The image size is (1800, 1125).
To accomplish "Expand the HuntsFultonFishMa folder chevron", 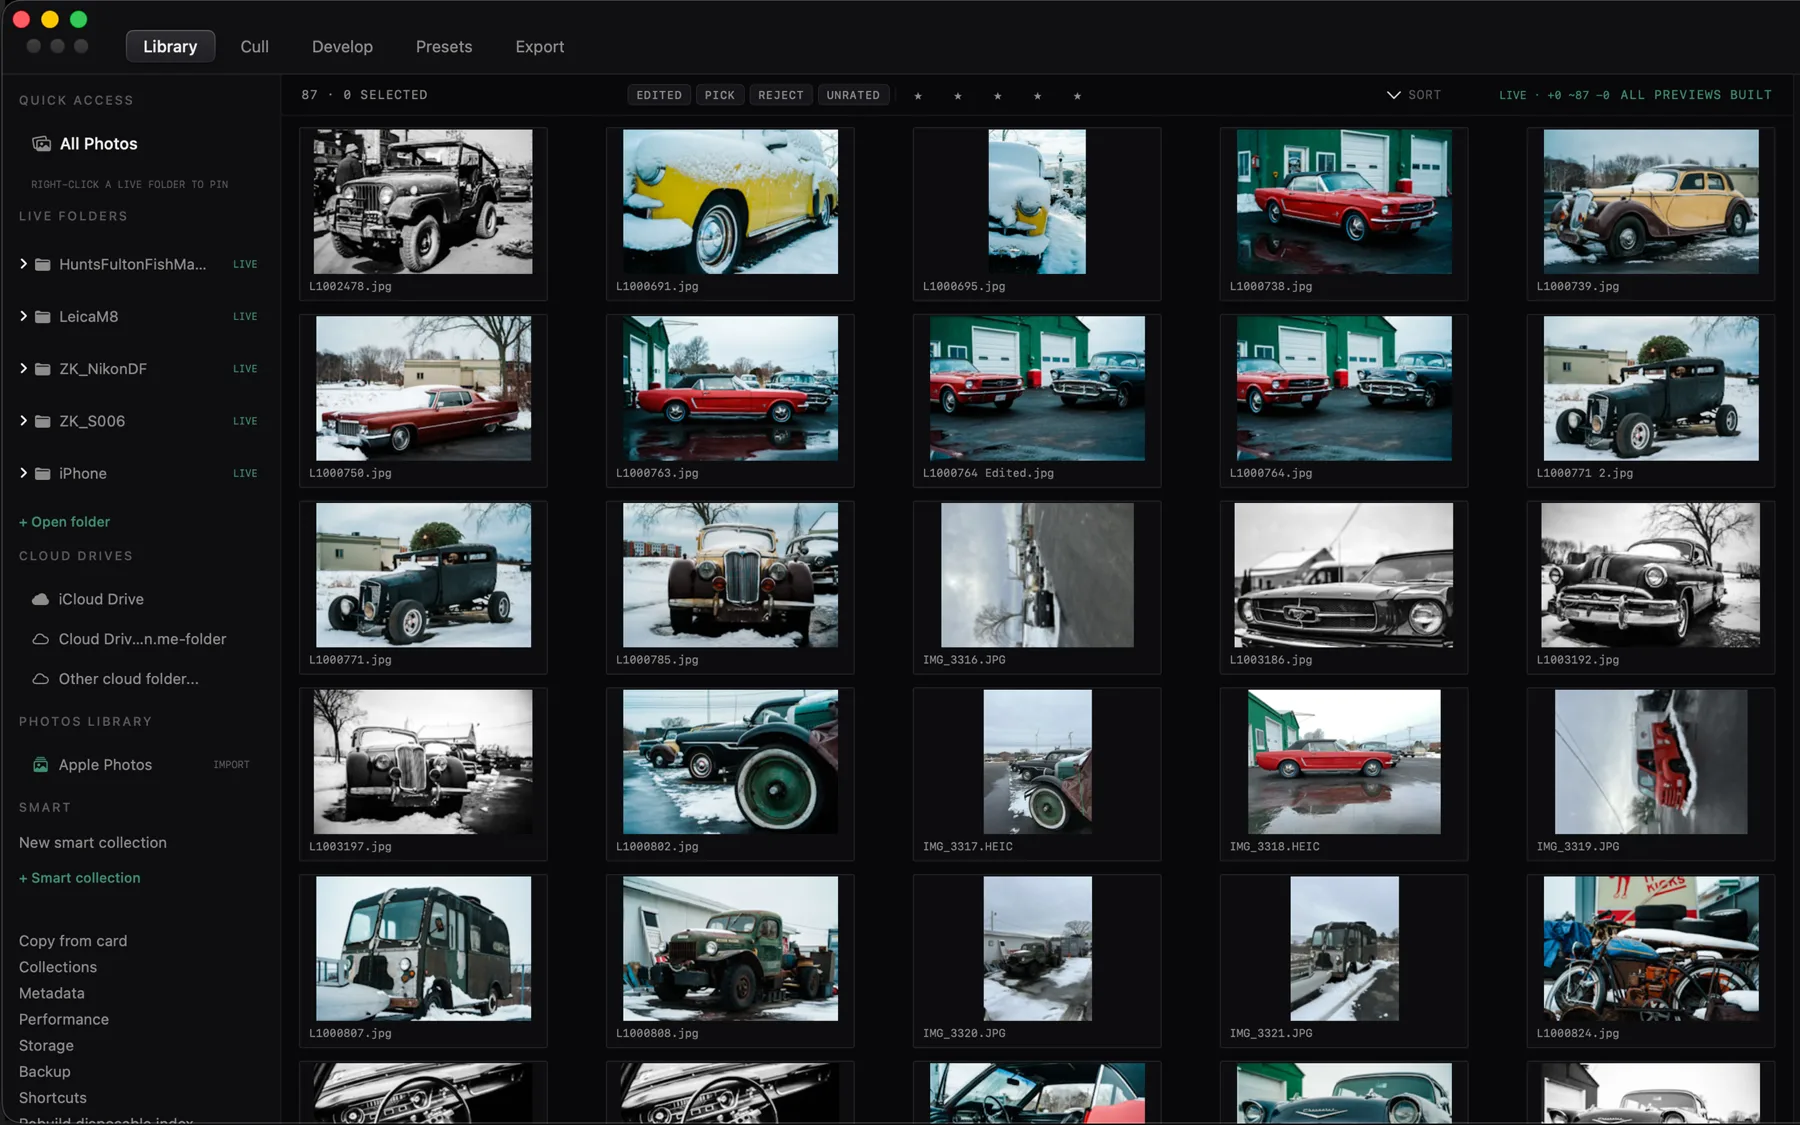I will (23, 264).
